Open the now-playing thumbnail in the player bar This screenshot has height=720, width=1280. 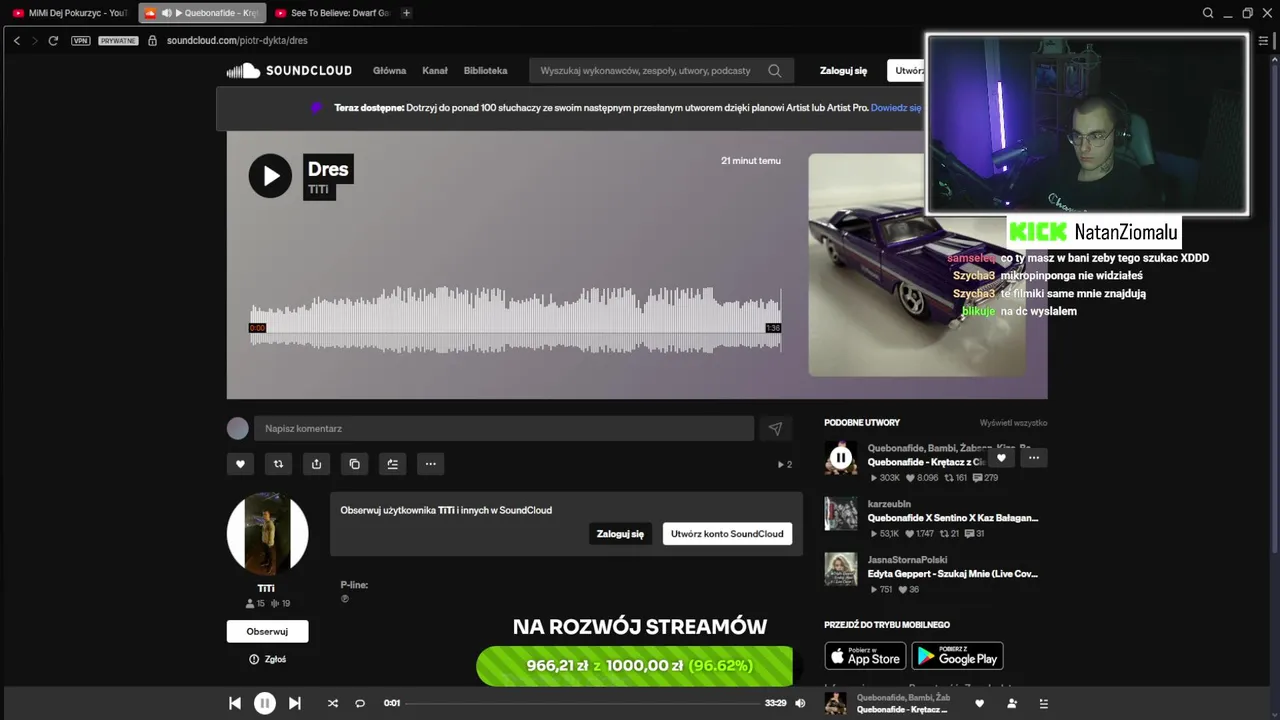point(836,703)
